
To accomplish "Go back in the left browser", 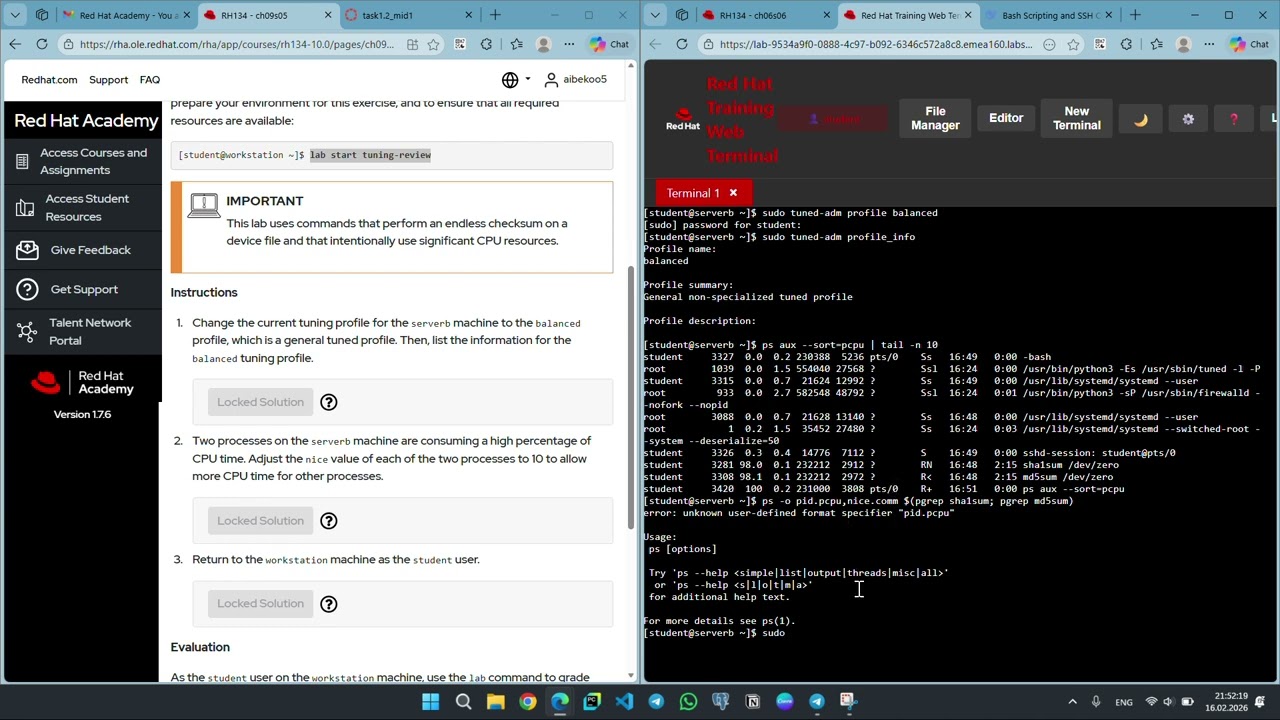I will click(x=14, y=44).
